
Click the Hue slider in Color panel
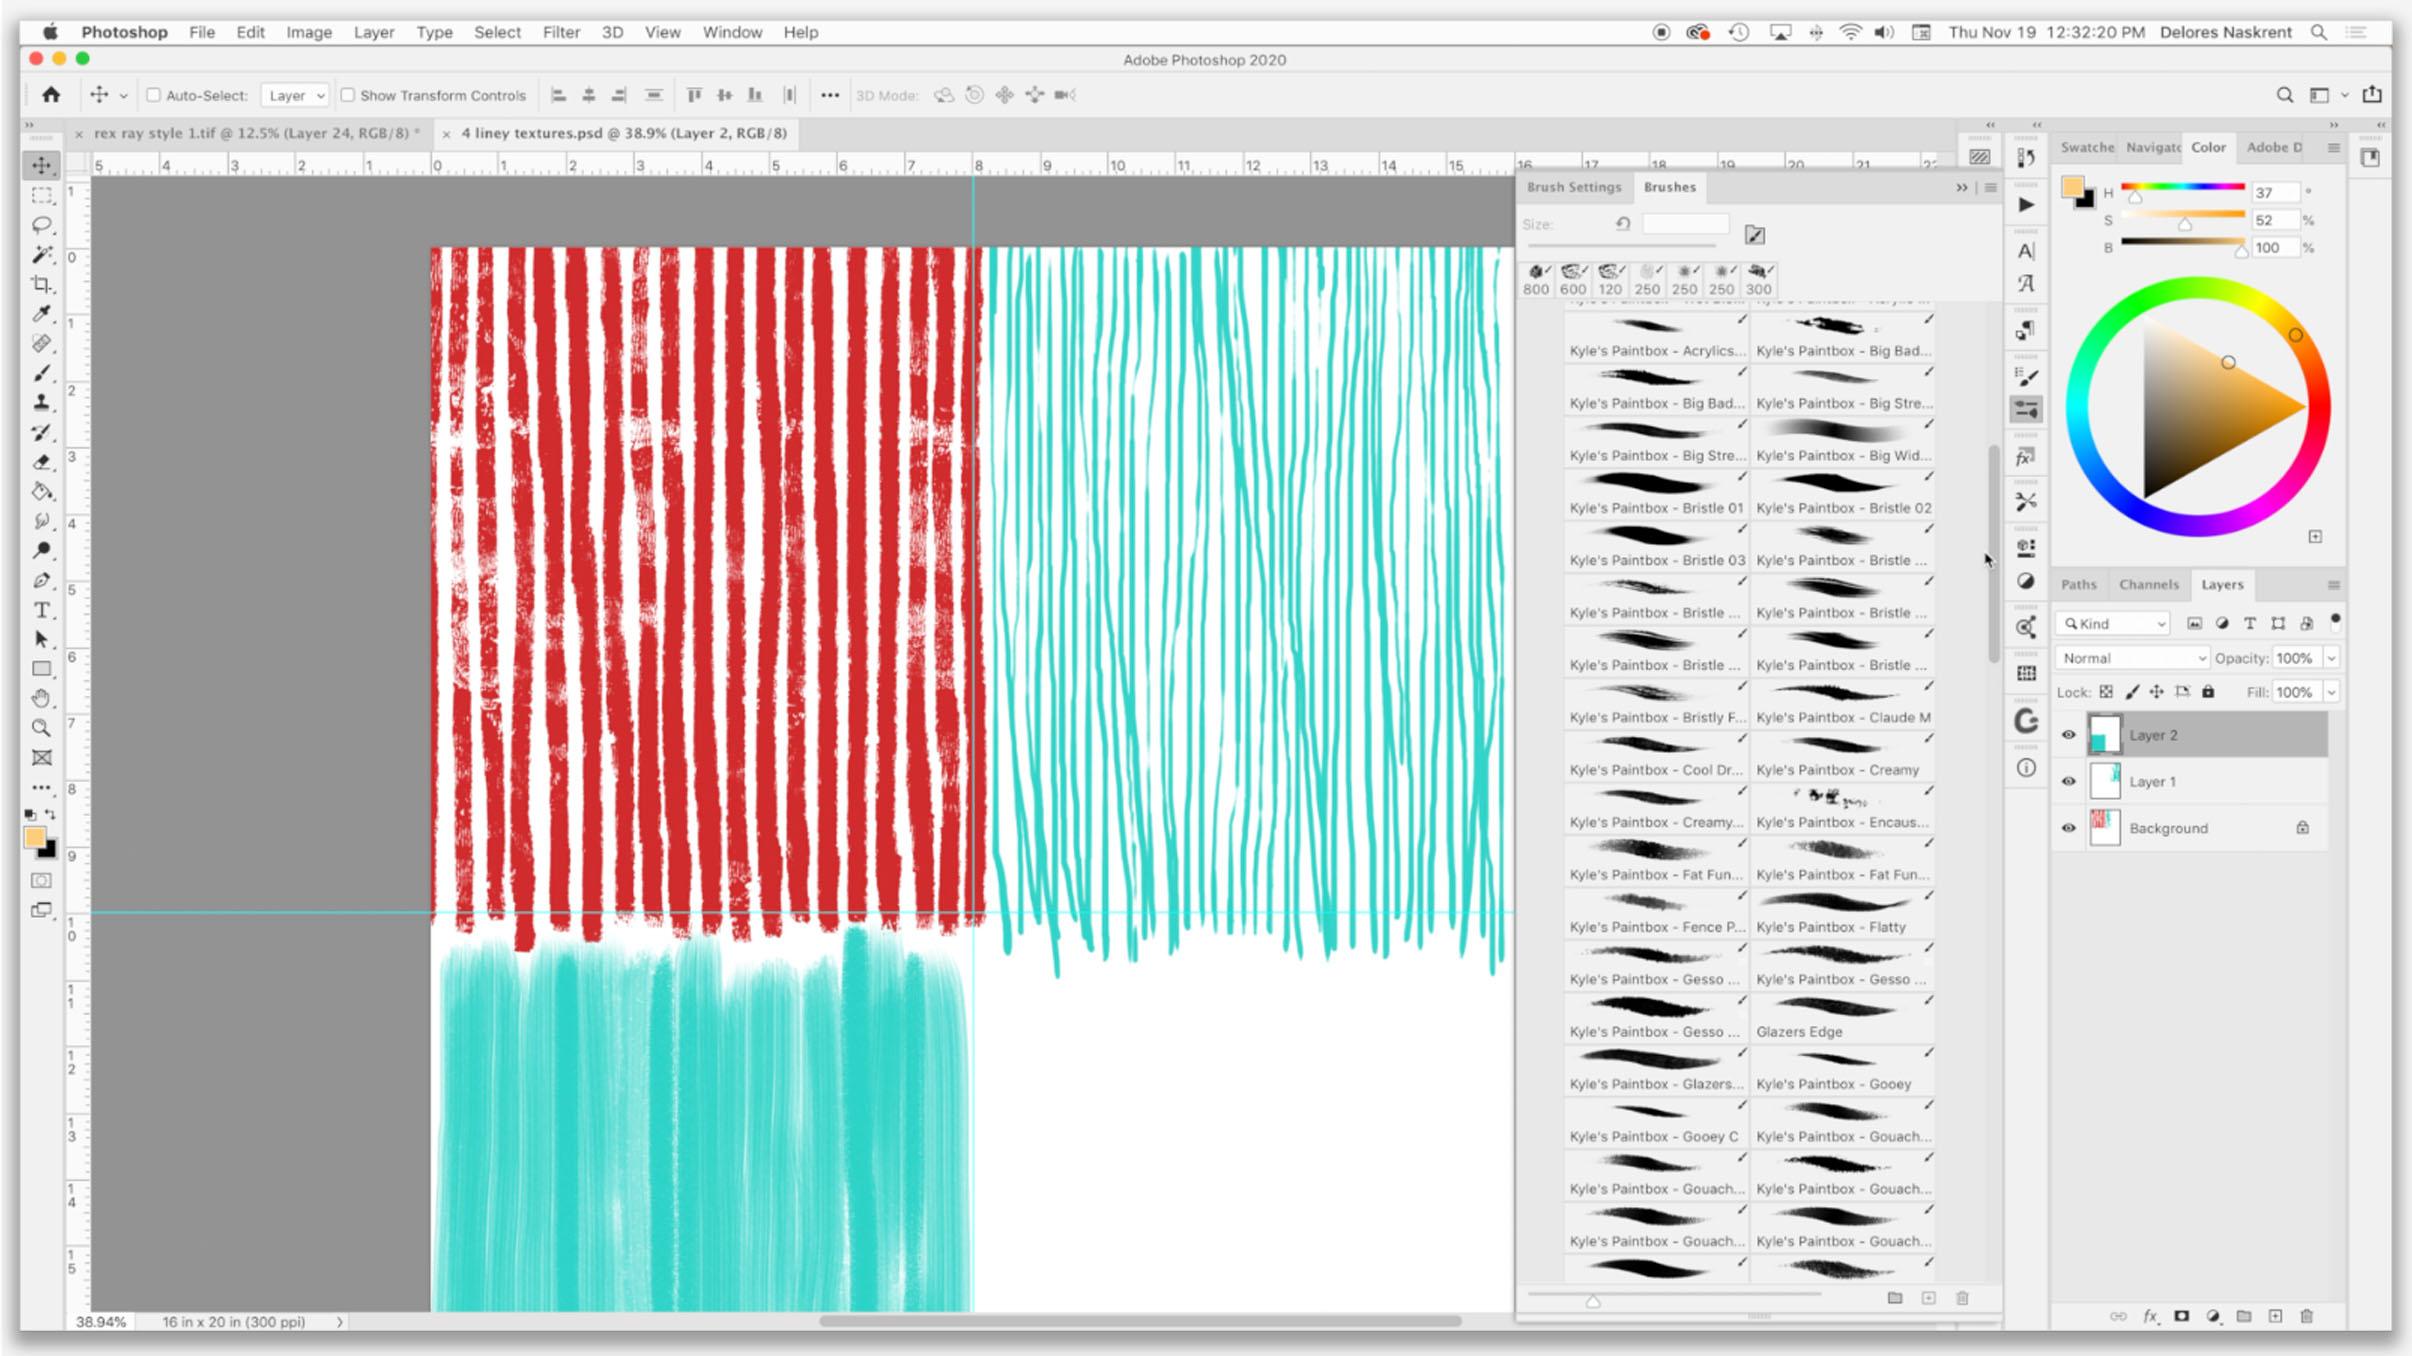point(2182,187)
